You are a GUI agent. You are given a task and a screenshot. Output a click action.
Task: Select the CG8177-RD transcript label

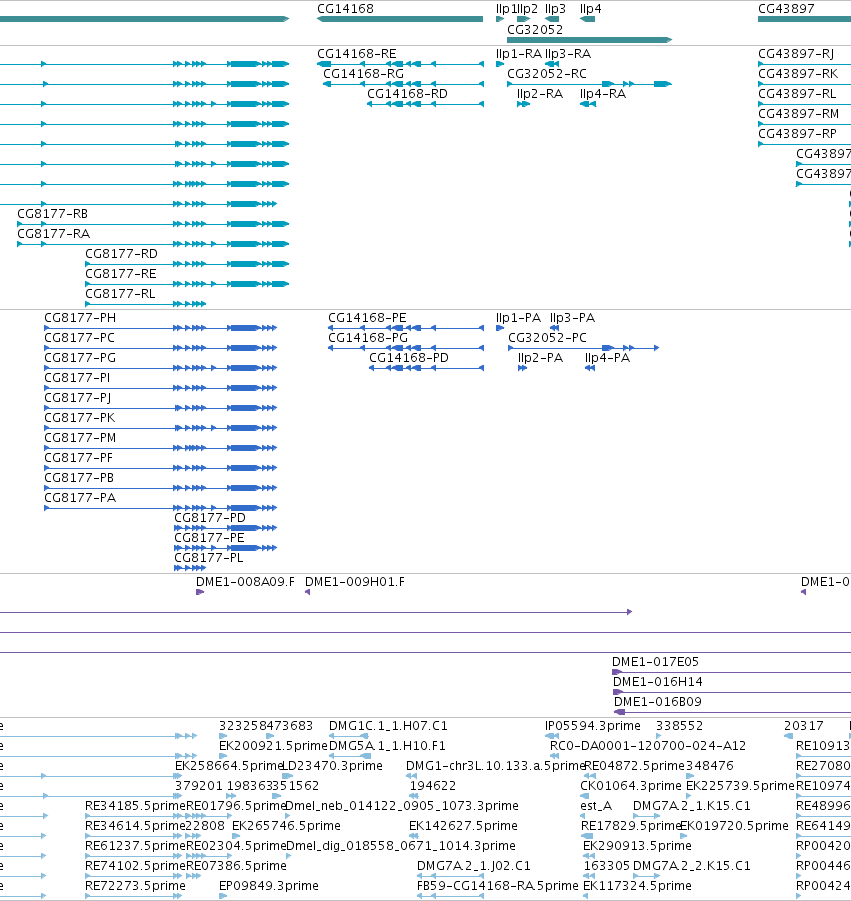tap(121, 254)
